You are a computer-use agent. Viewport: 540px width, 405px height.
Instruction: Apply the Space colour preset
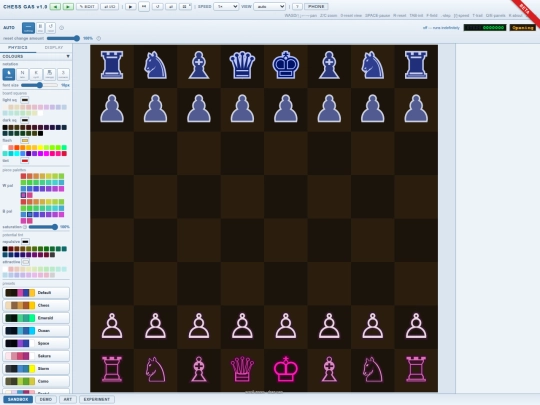point(36,343)
